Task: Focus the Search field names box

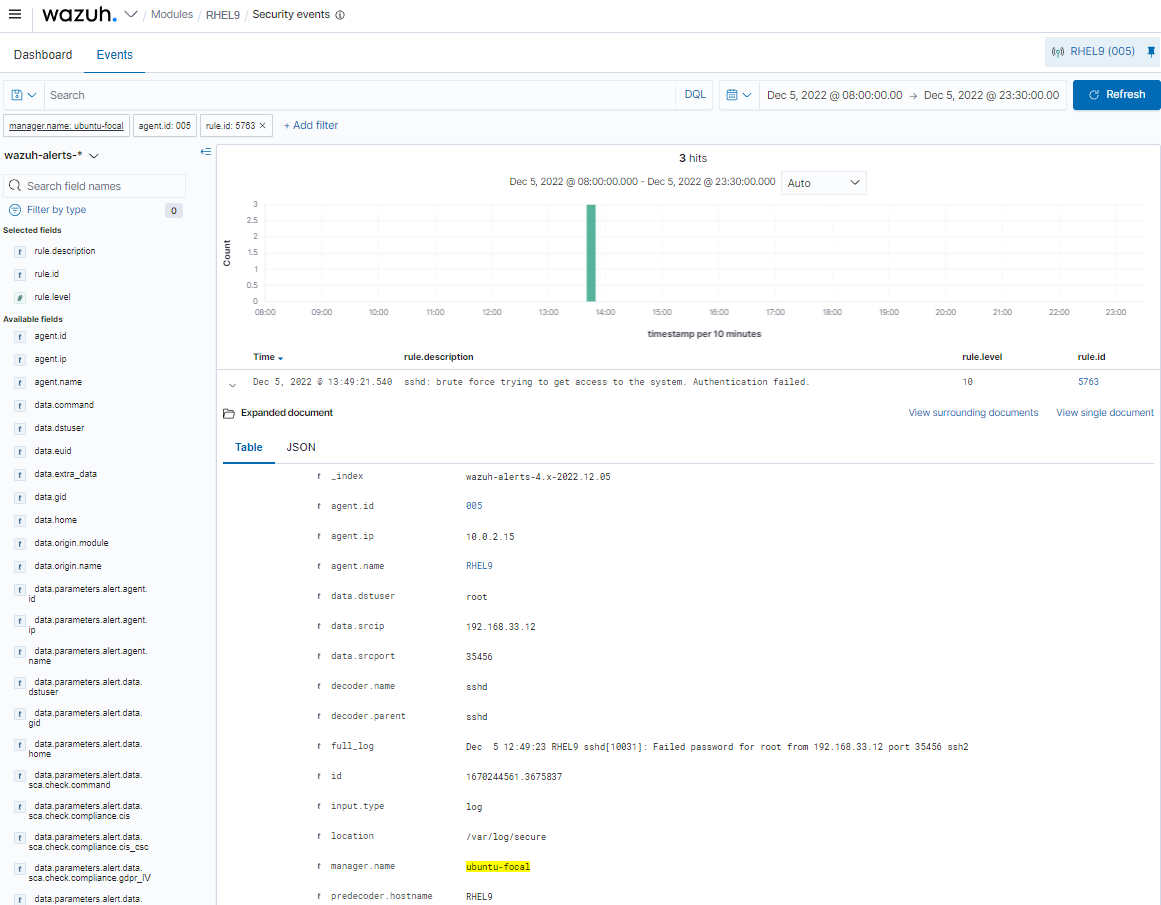Action: pyautogui.click(x=95, y=186)
